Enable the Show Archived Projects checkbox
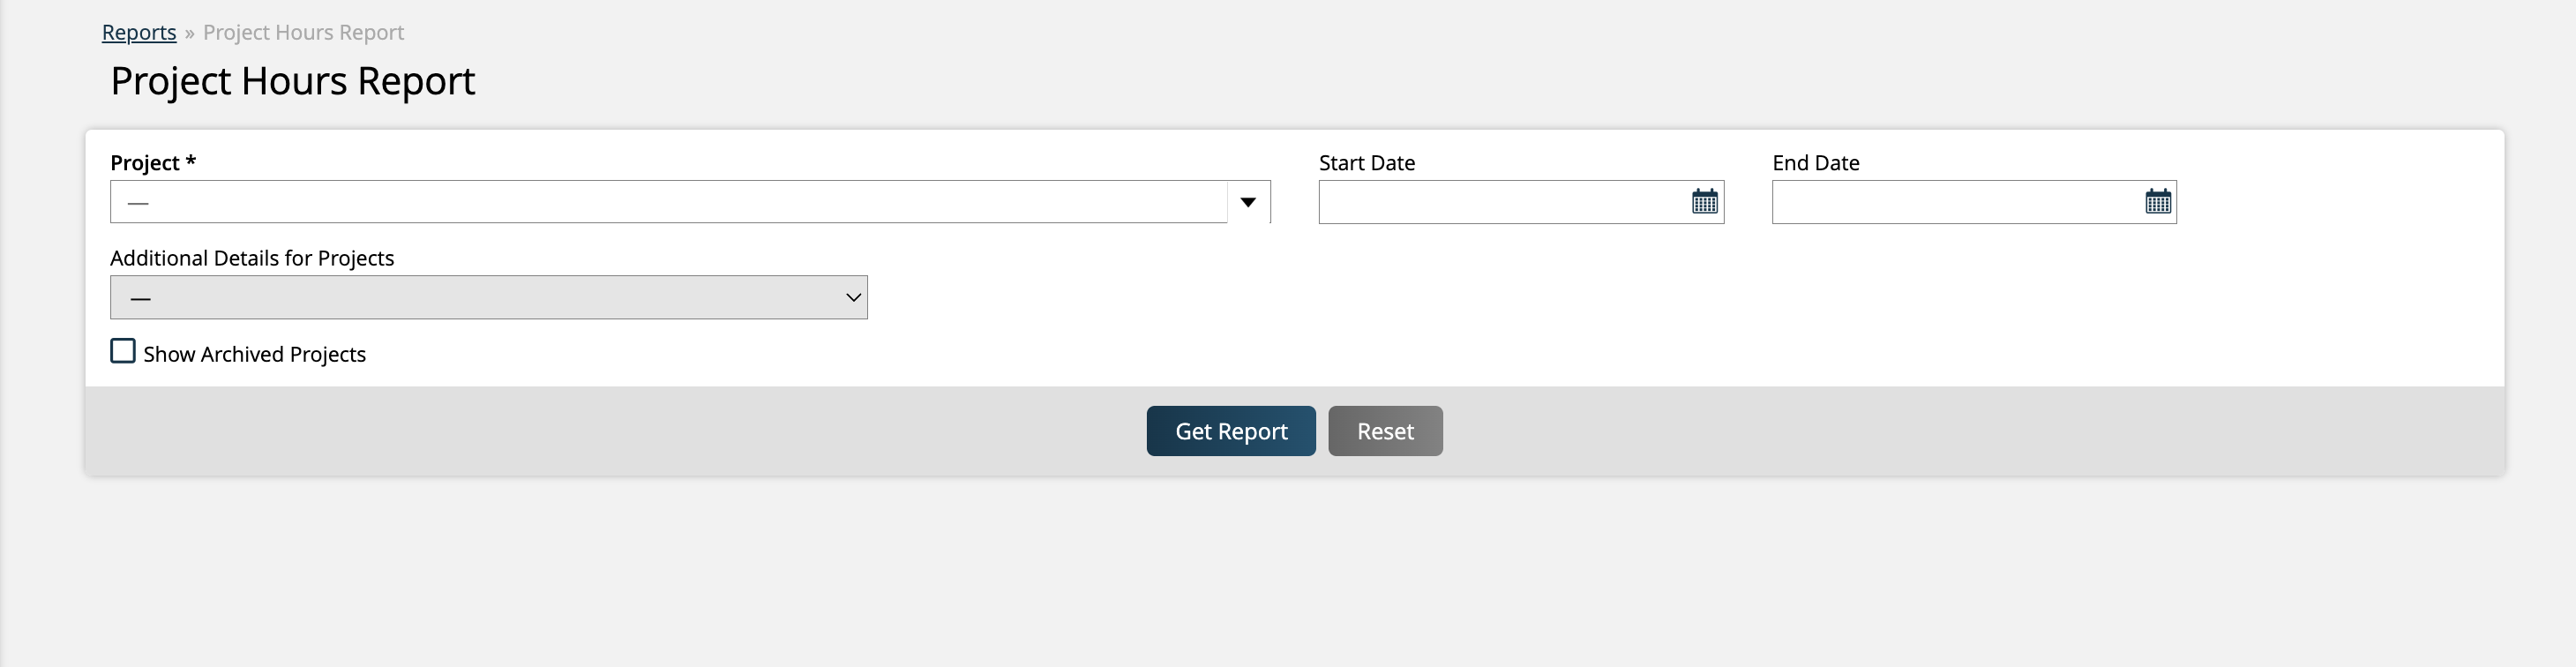This screenshot has height=667, width=2576. 123,352
